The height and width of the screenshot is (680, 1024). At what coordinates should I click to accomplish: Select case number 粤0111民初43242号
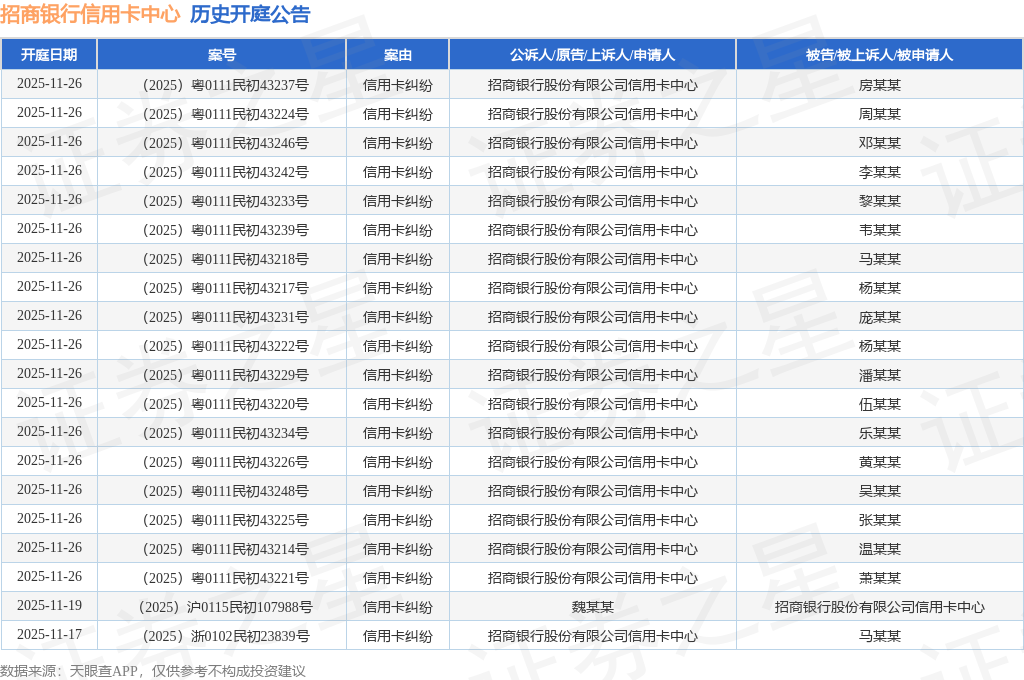pos(225,172)
